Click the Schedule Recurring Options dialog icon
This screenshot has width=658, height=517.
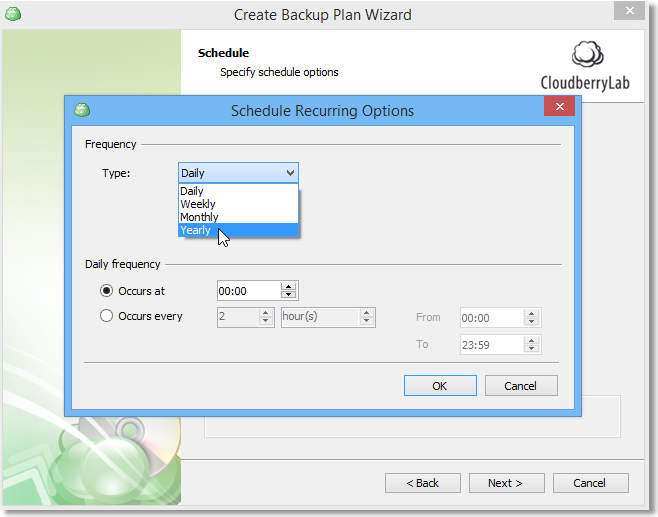(83, 110)
